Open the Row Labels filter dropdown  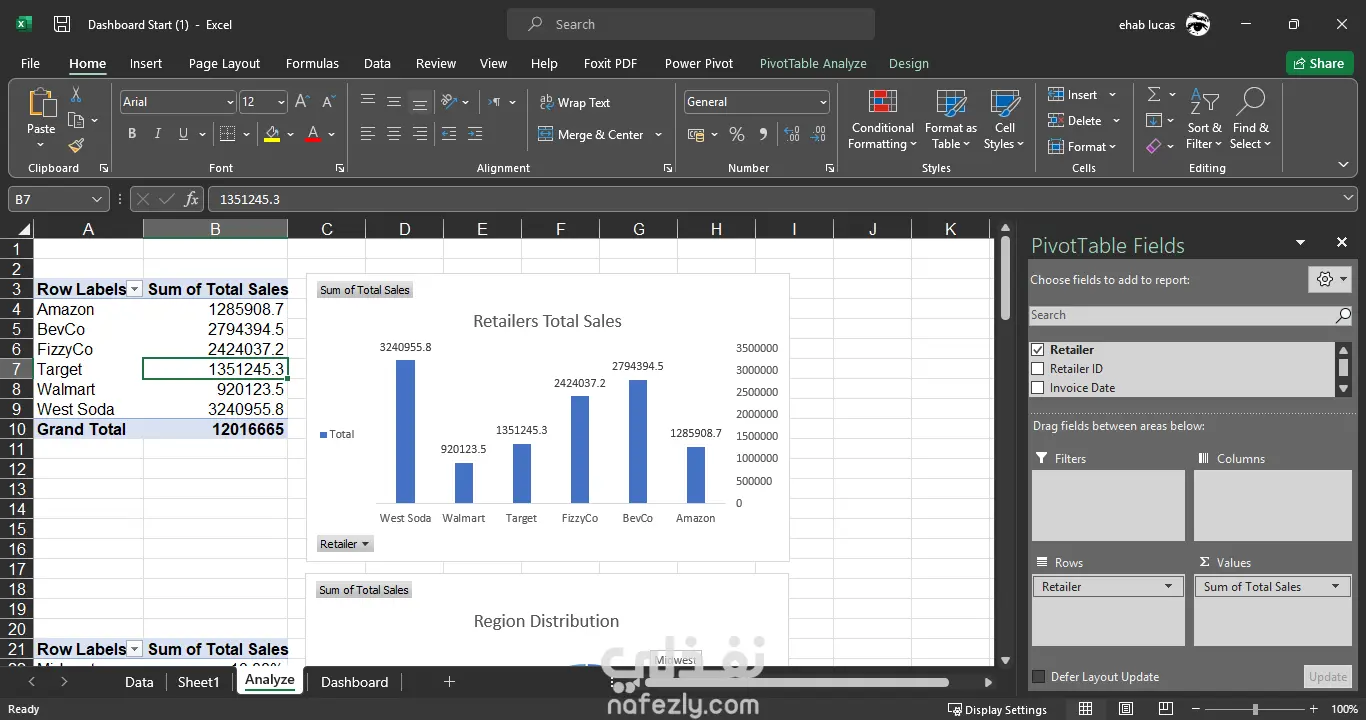click(x=135, y=289)
